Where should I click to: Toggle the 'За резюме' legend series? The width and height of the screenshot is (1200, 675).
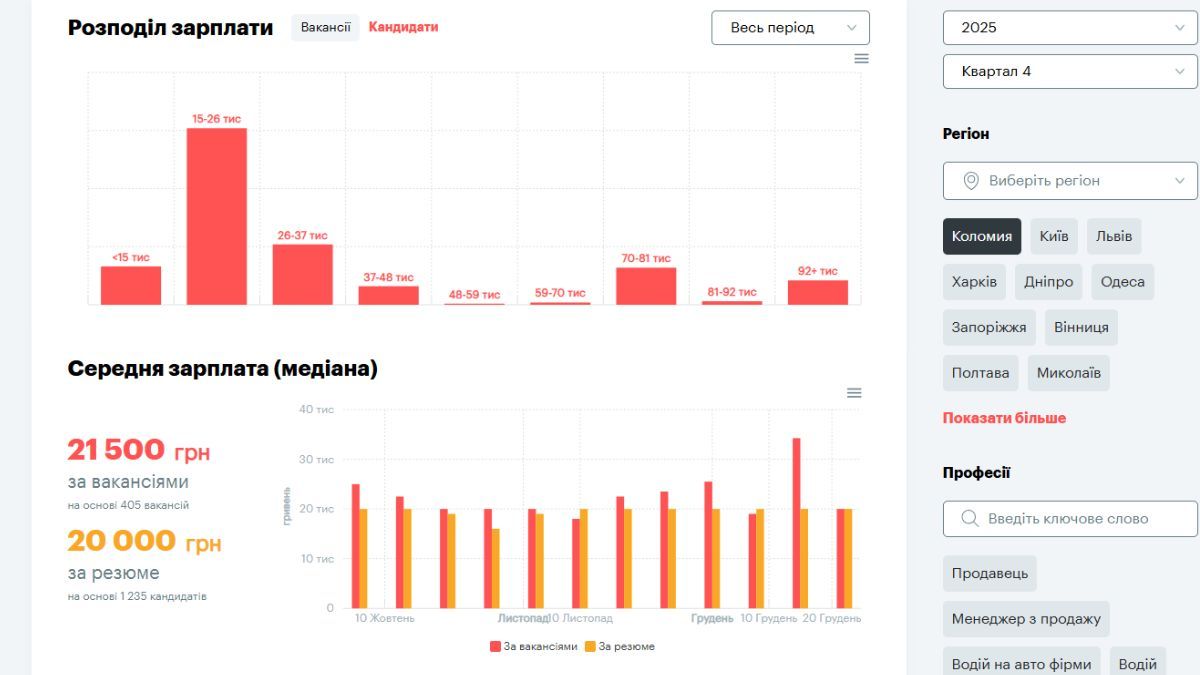click(x=620, y=646)
